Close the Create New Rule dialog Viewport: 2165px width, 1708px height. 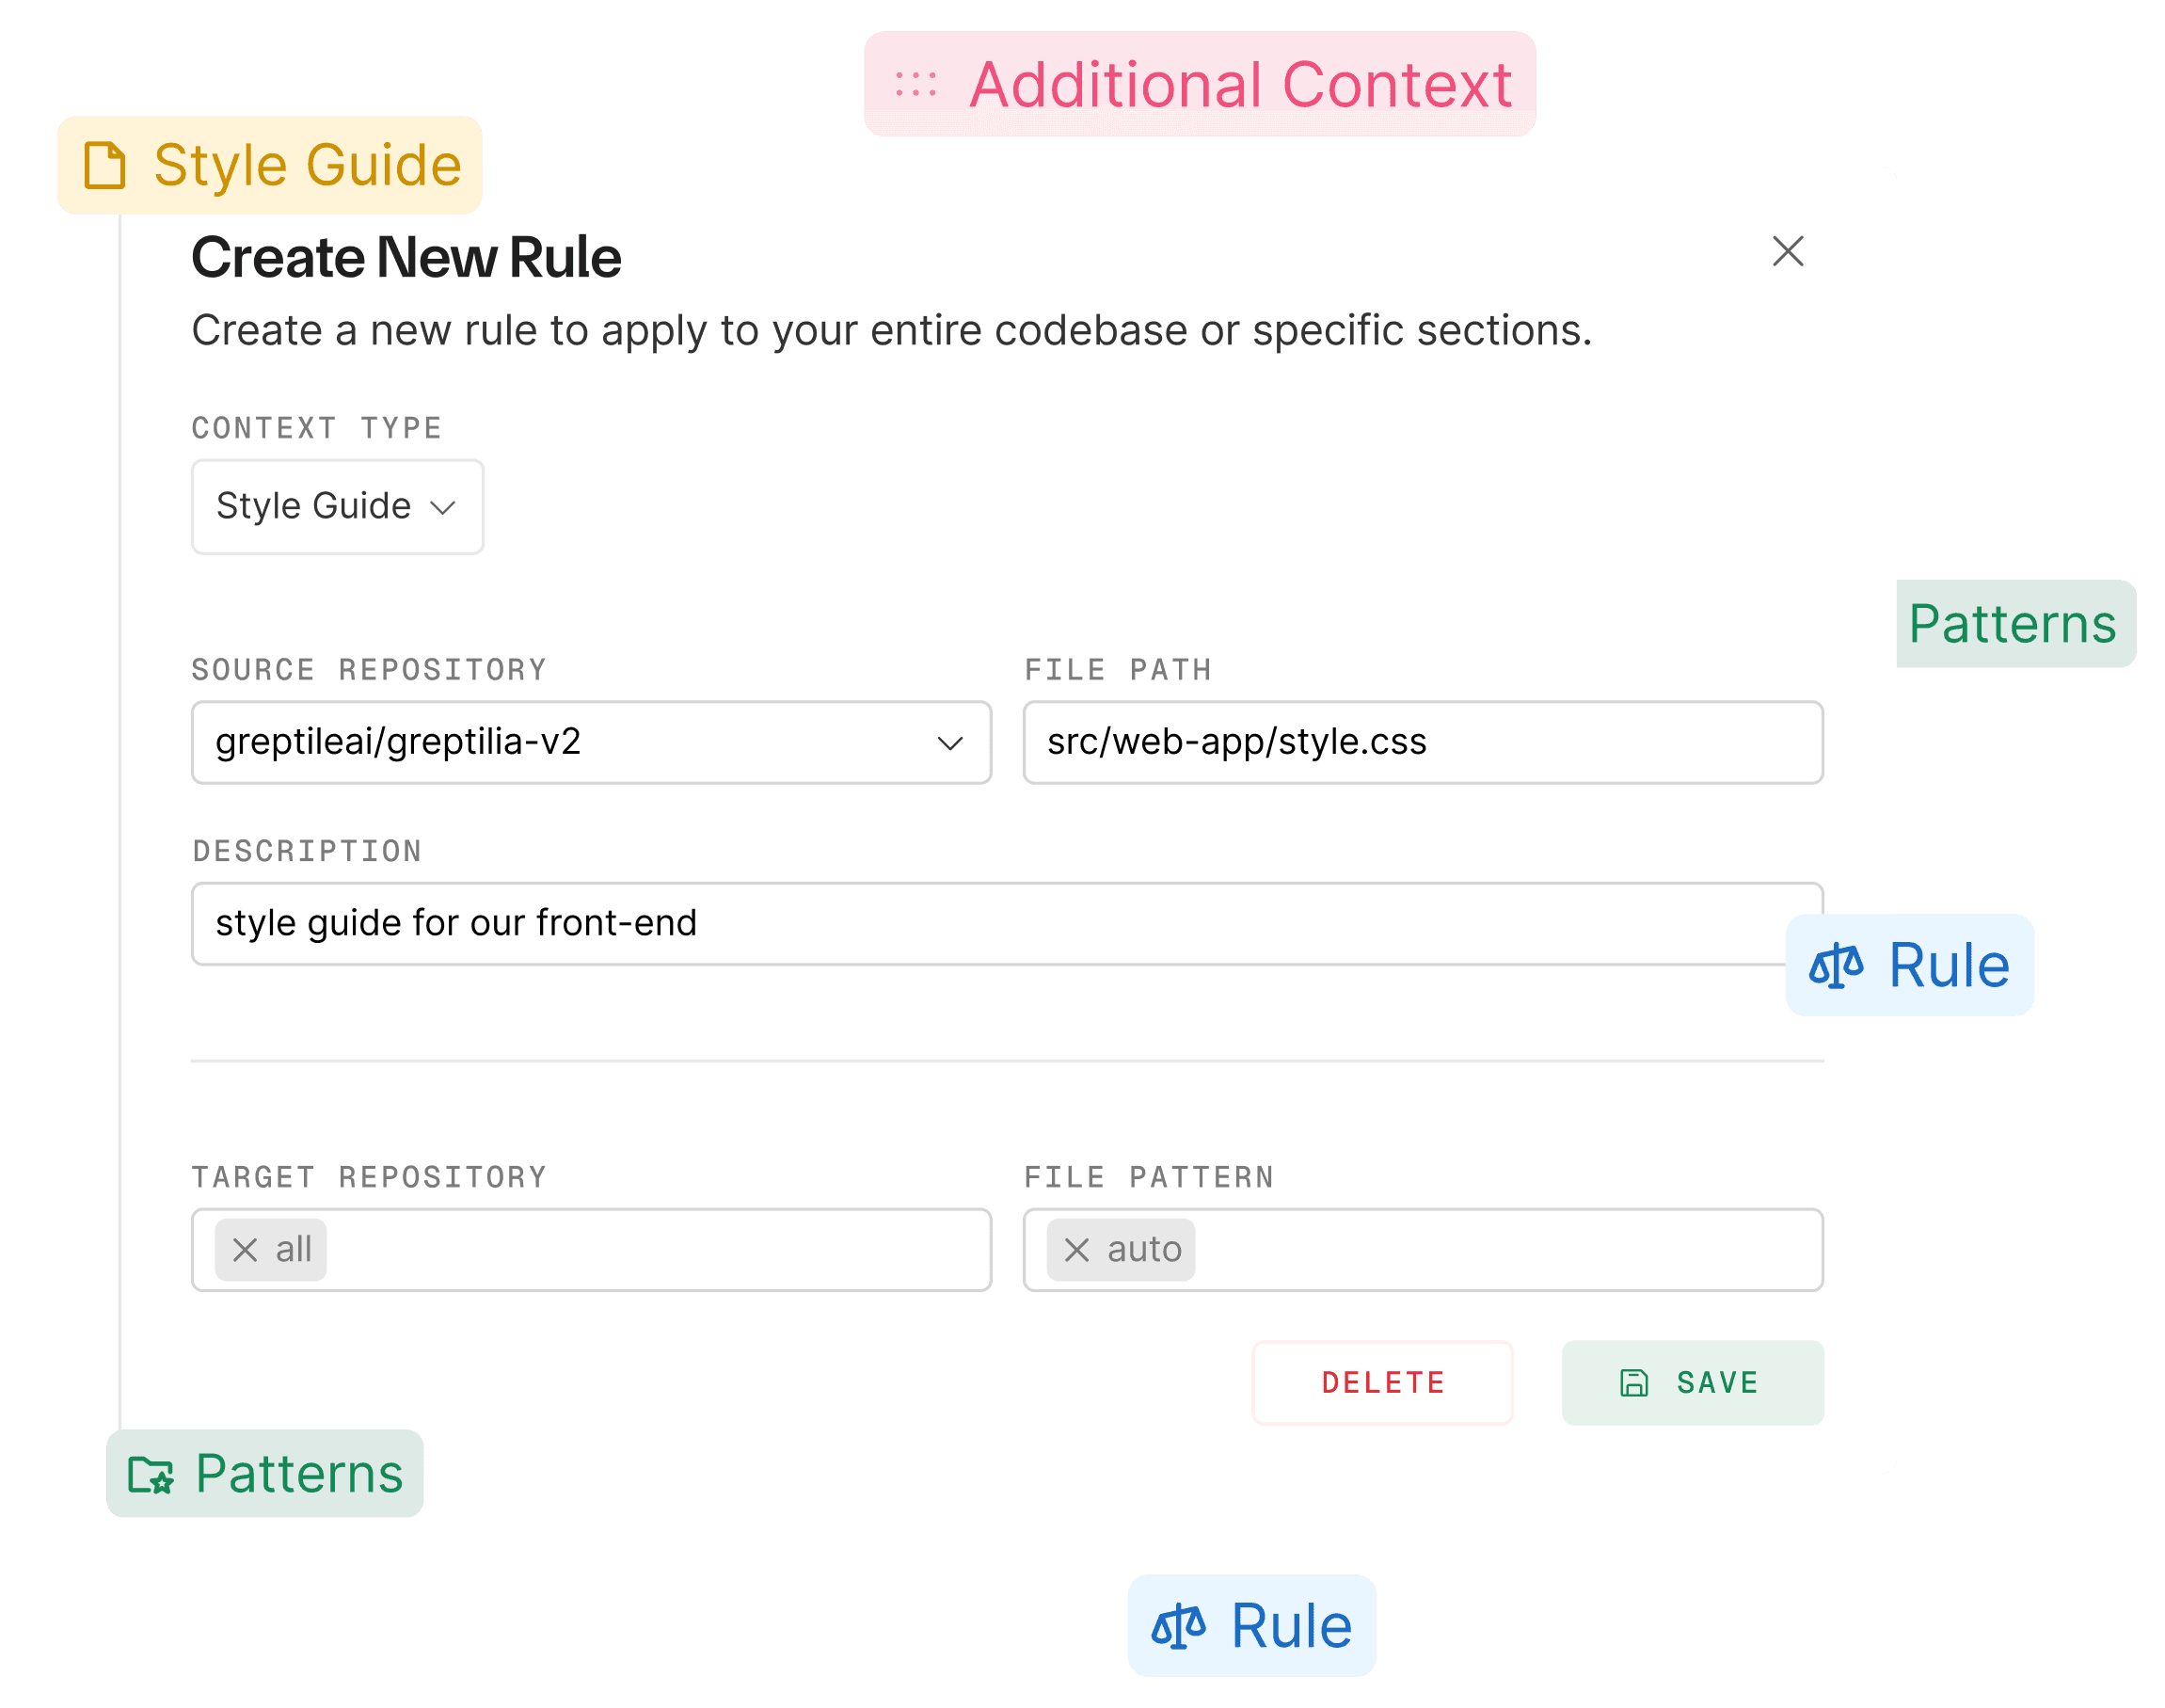1788,253
